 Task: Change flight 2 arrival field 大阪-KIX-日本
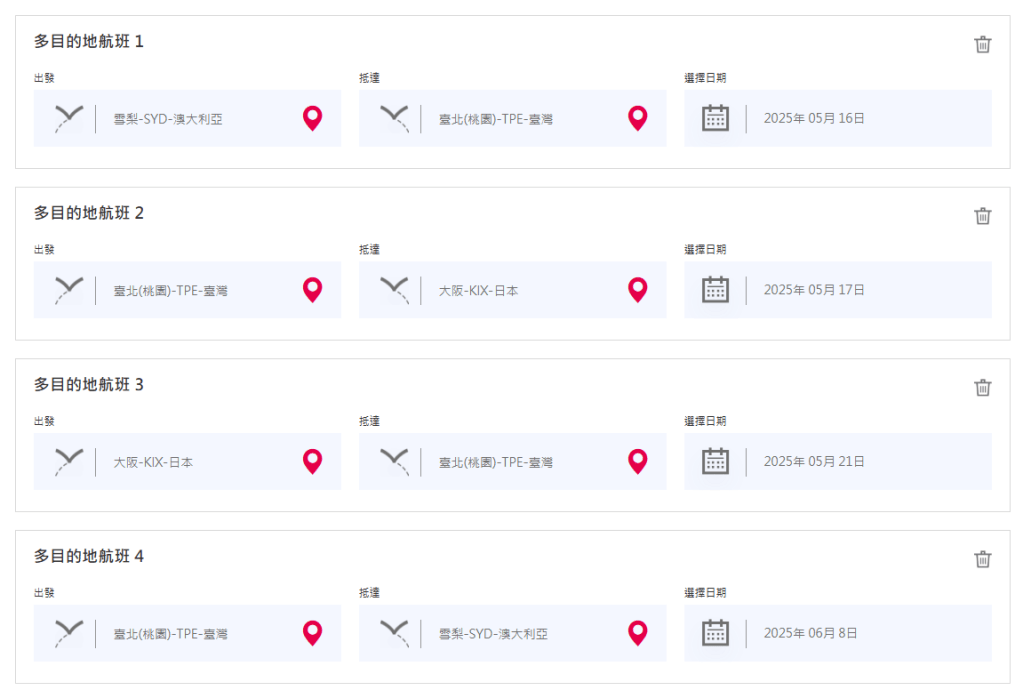point(479,291)
